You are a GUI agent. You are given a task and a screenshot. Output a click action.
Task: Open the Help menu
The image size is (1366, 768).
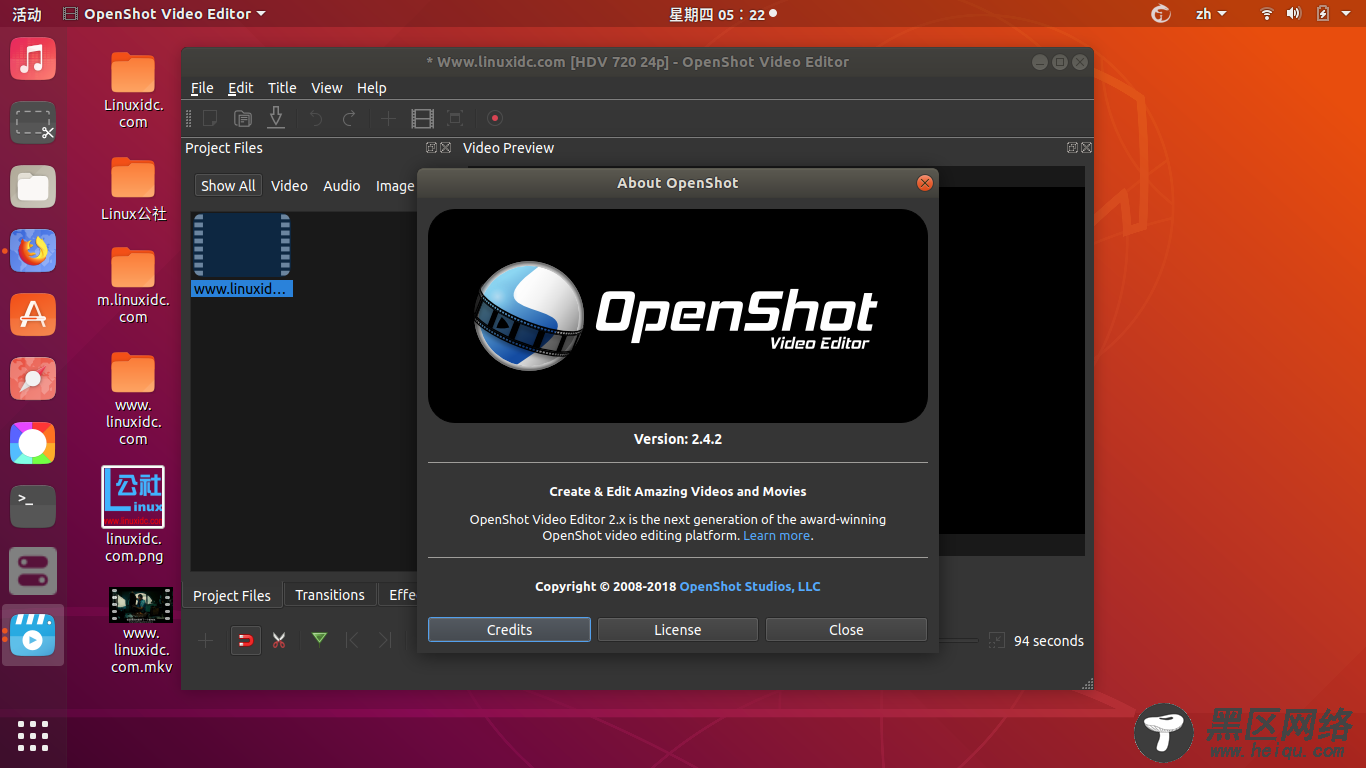point(371,88)
